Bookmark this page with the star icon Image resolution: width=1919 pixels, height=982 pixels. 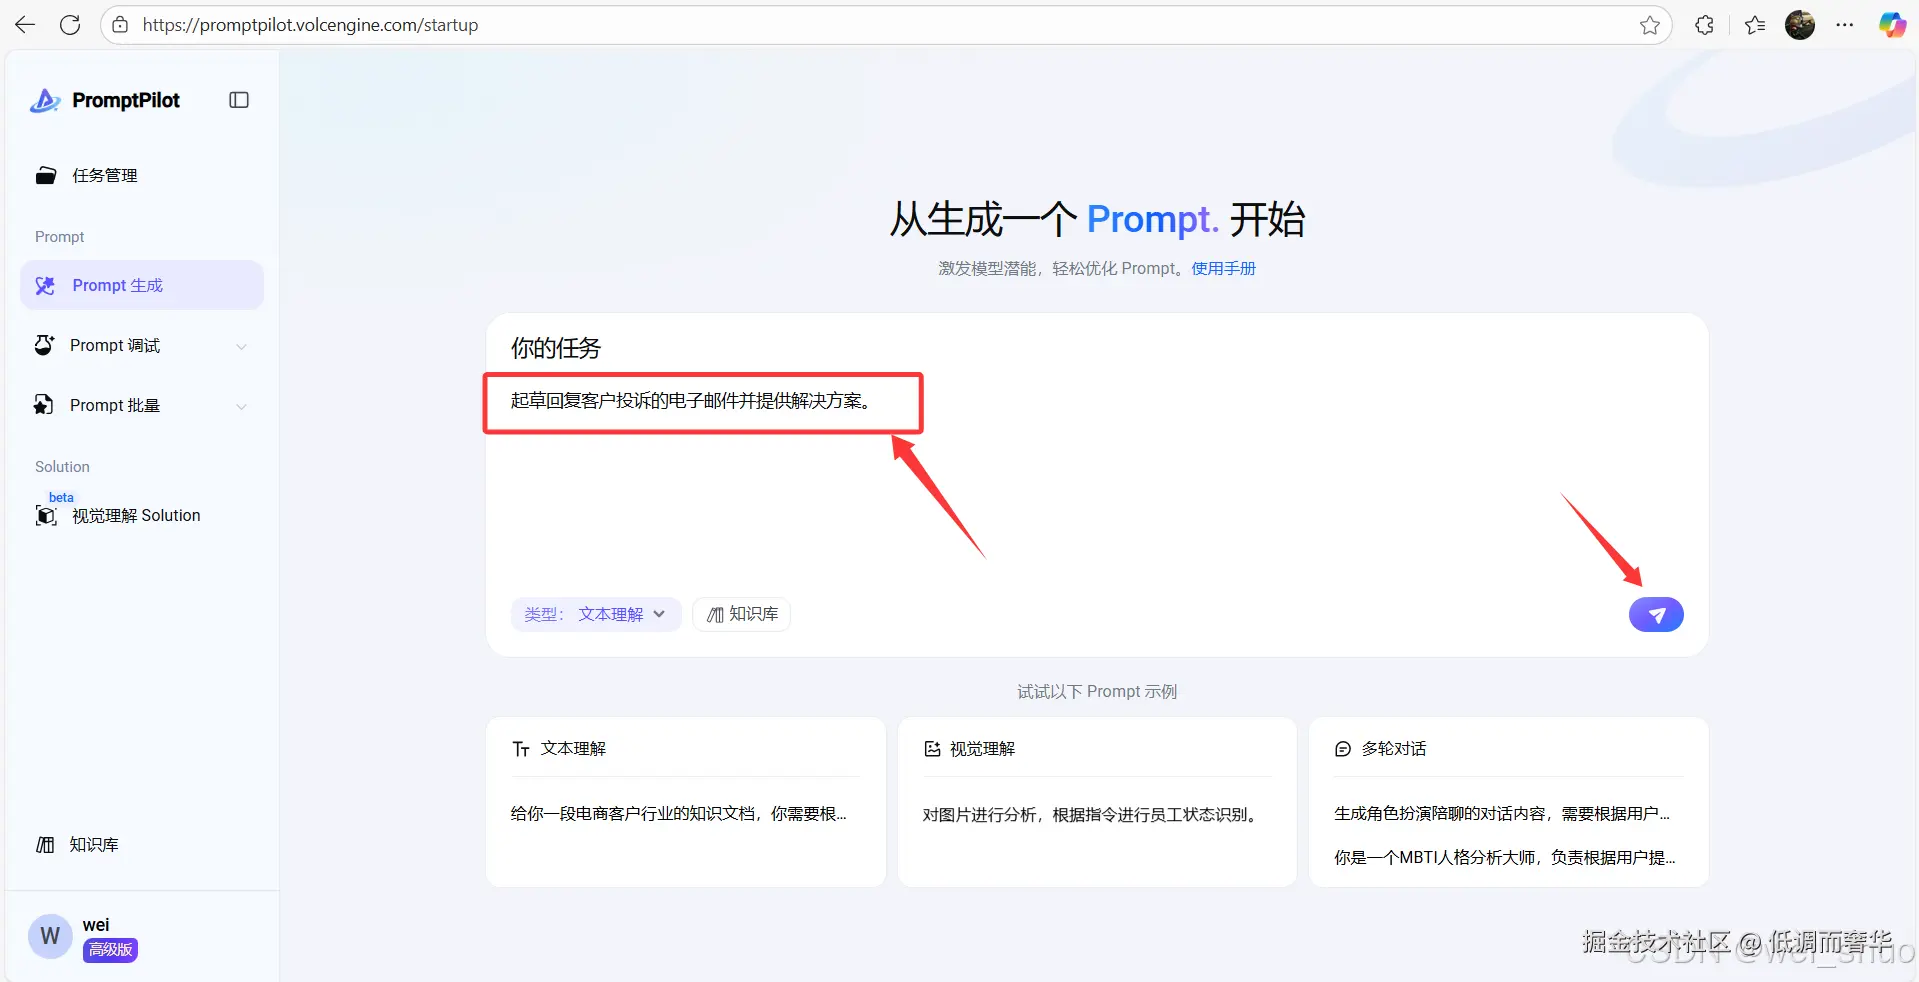tap(1649, 24)
